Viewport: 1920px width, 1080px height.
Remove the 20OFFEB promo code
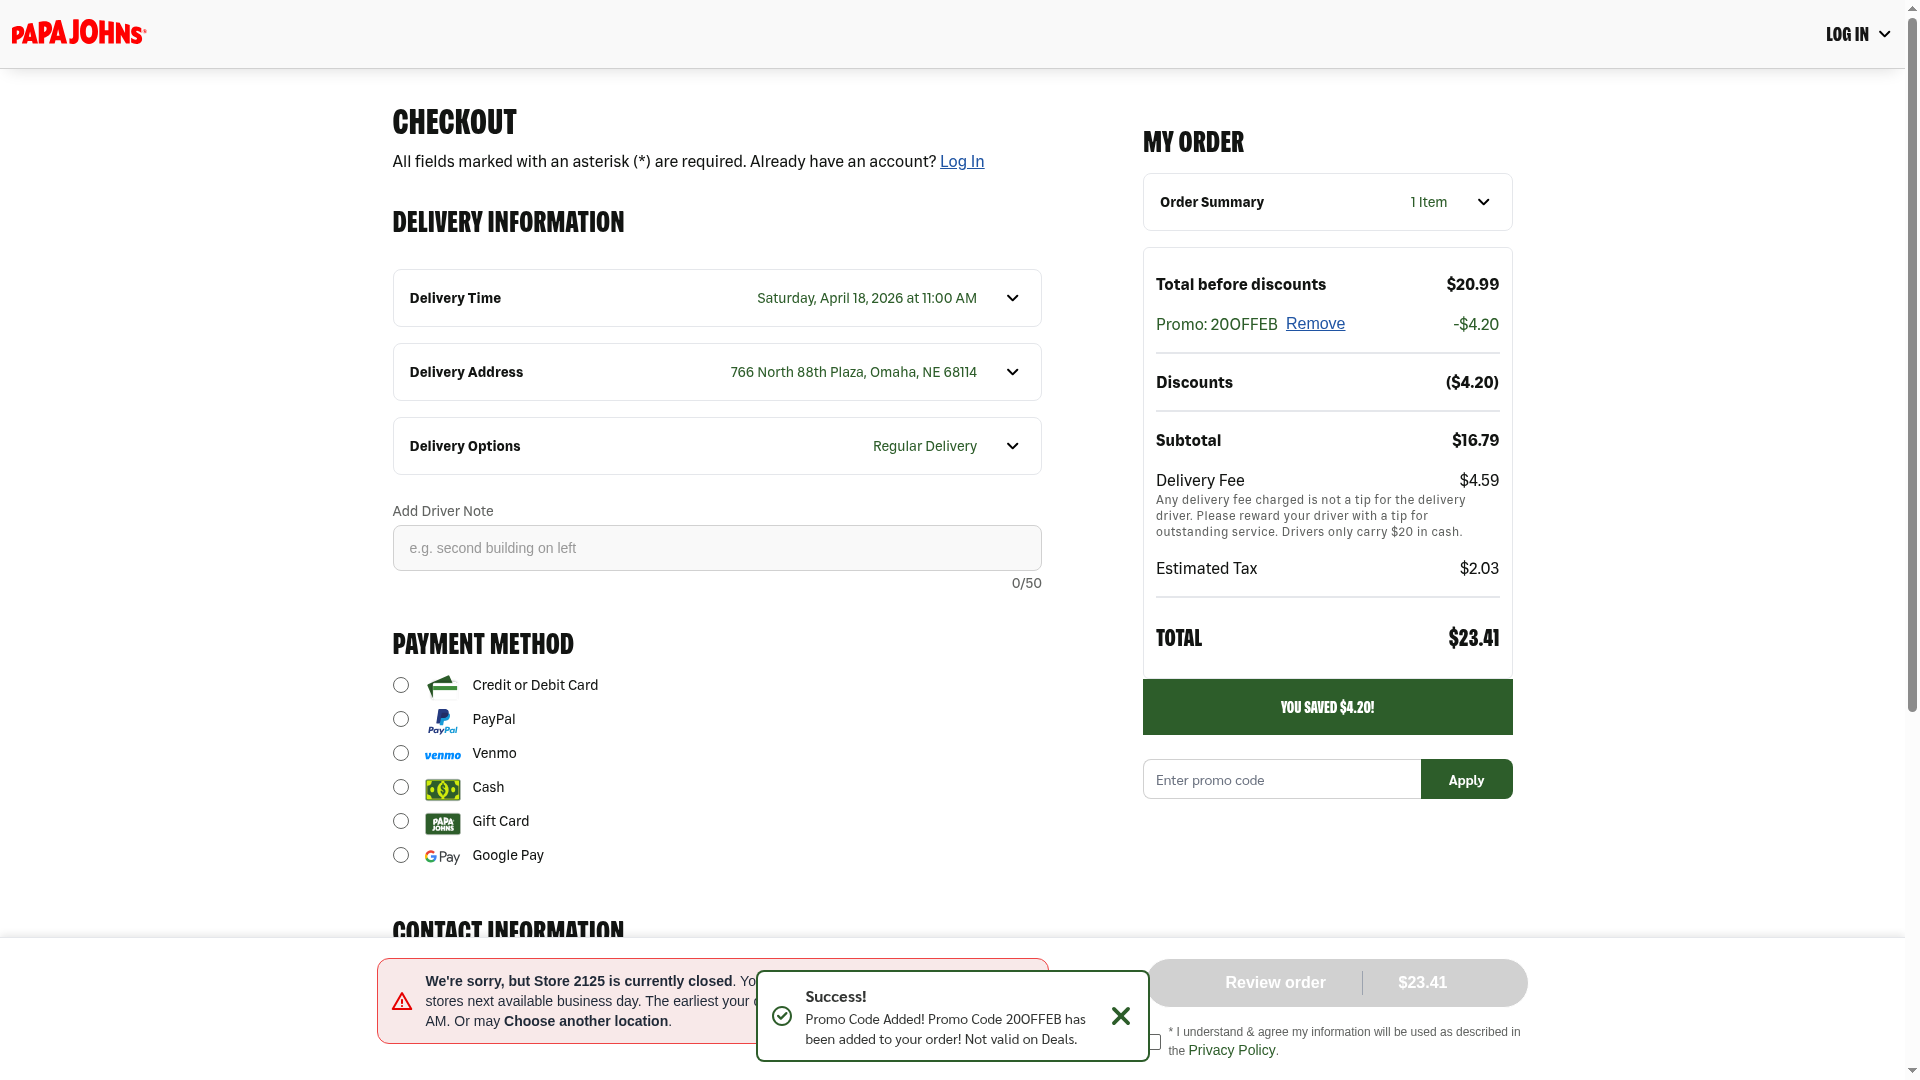click(x=1315, y=324)
